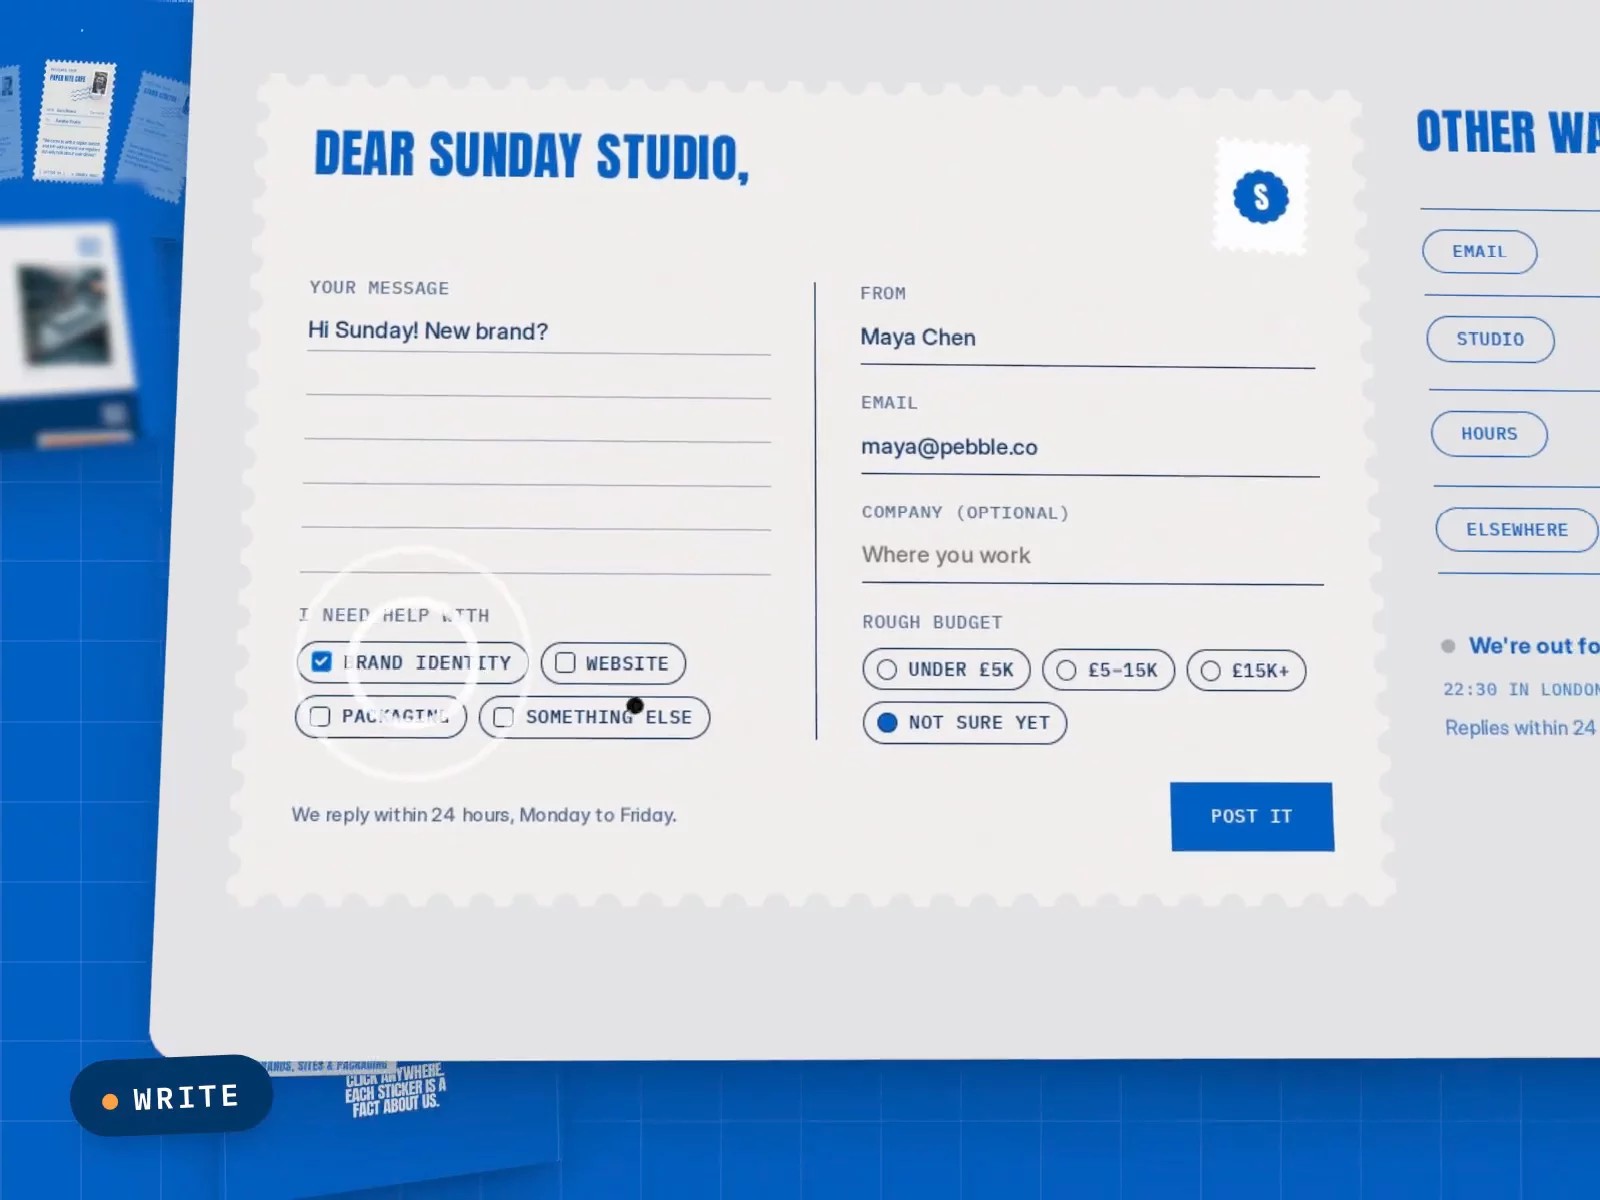The image size is (1600, 1200).
Task: Check the Website option
Action: click(x=613, y=663)
